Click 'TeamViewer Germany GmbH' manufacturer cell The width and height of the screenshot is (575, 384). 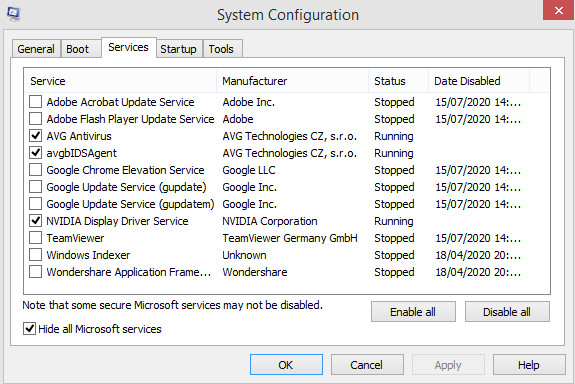click(x=290, y=238)
